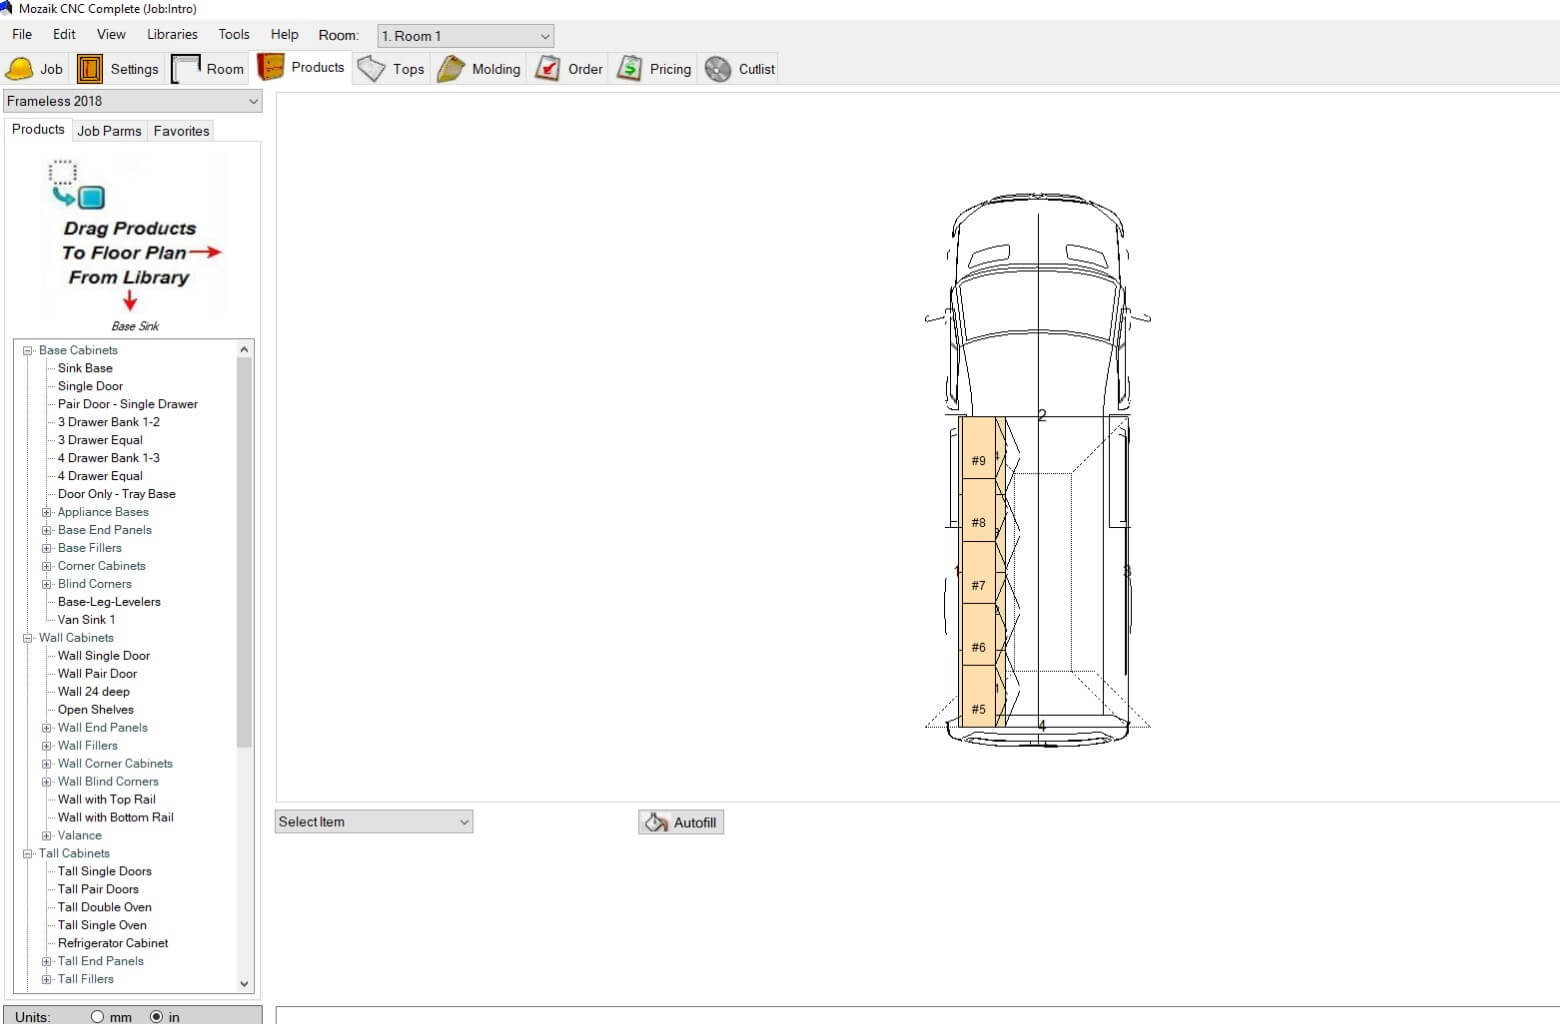Screen dimensions: 1560x1024
Task: Select Door Only - Tray Base item
Action: coord(116,494)
